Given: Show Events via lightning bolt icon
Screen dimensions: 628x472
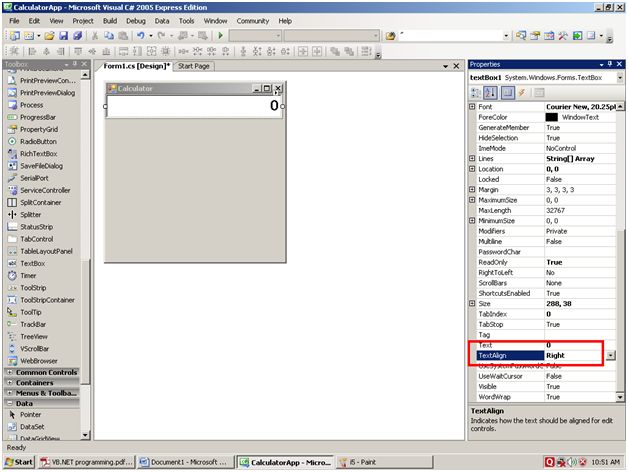Looking at the screenshot, I should [521, 93].
